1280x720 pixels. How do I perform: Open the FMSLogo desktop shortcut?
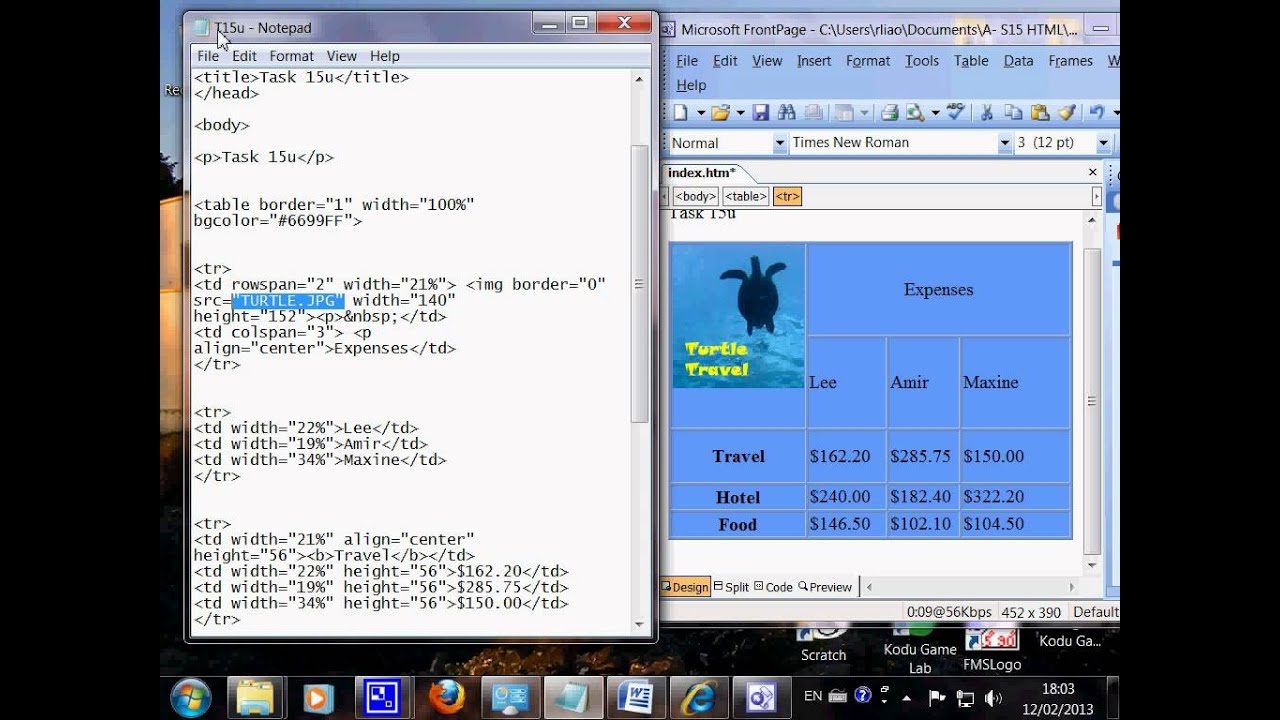tap(992, 648)
